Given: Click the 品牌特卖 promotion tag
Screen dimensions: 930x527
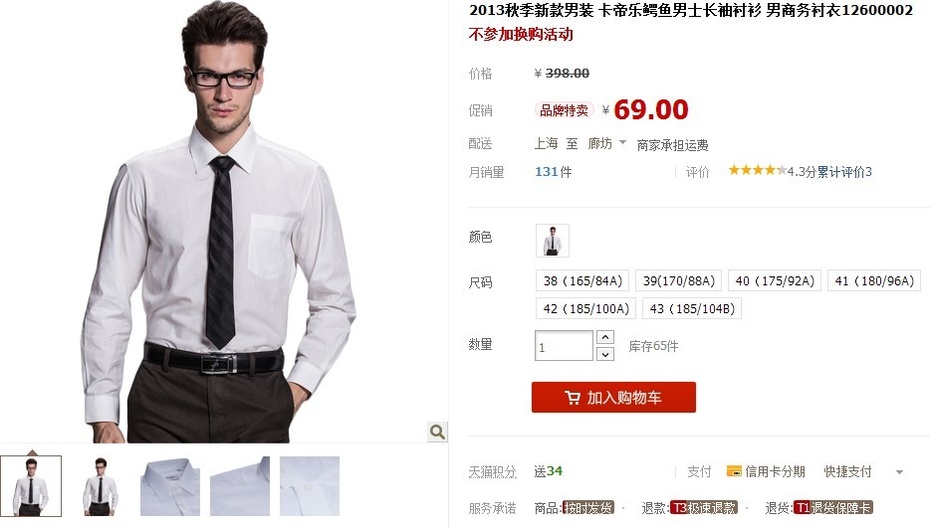Looking at the screenshot, I should 564,110.
